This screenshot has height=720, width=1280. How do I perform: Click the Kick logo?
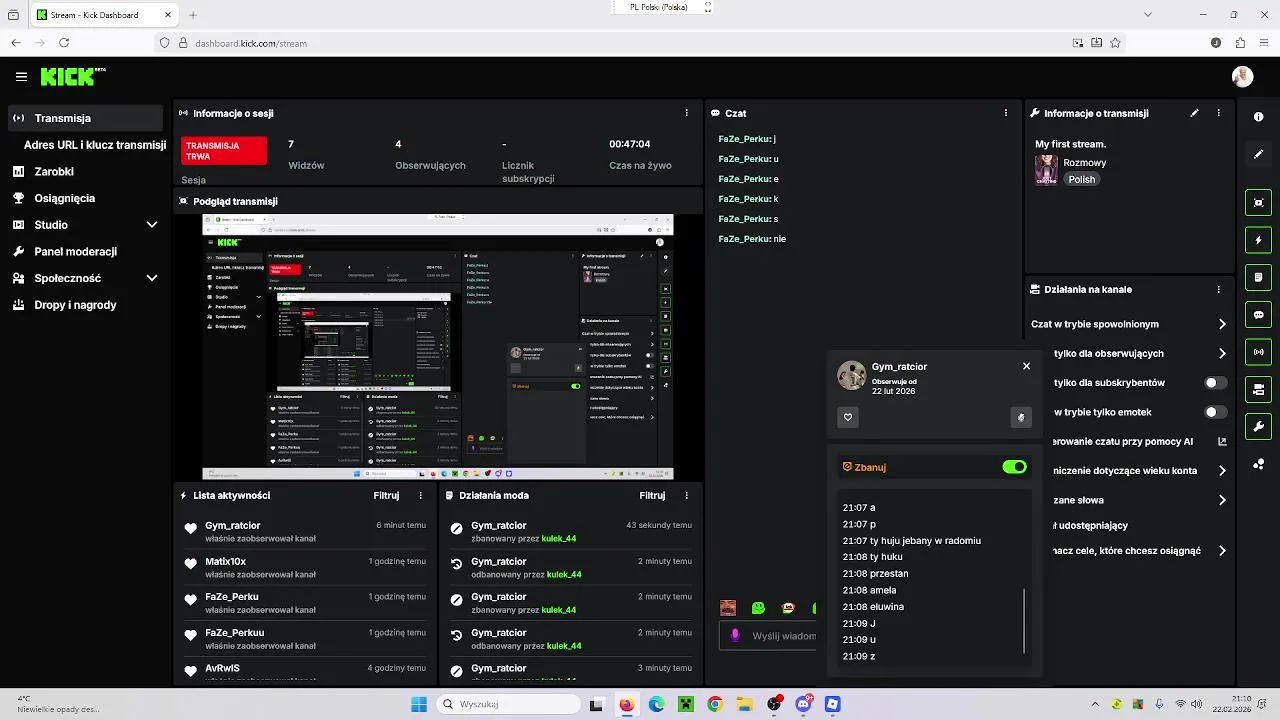click(72, 76)
